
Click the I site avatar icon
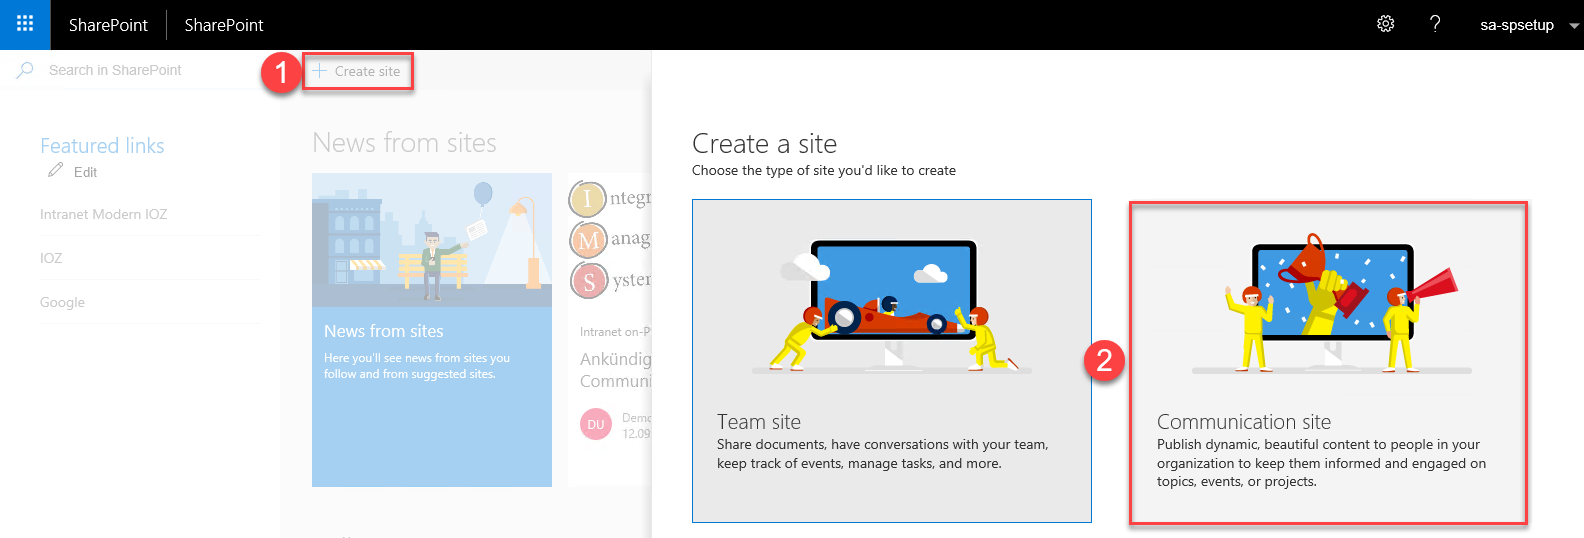click(588, 198)
